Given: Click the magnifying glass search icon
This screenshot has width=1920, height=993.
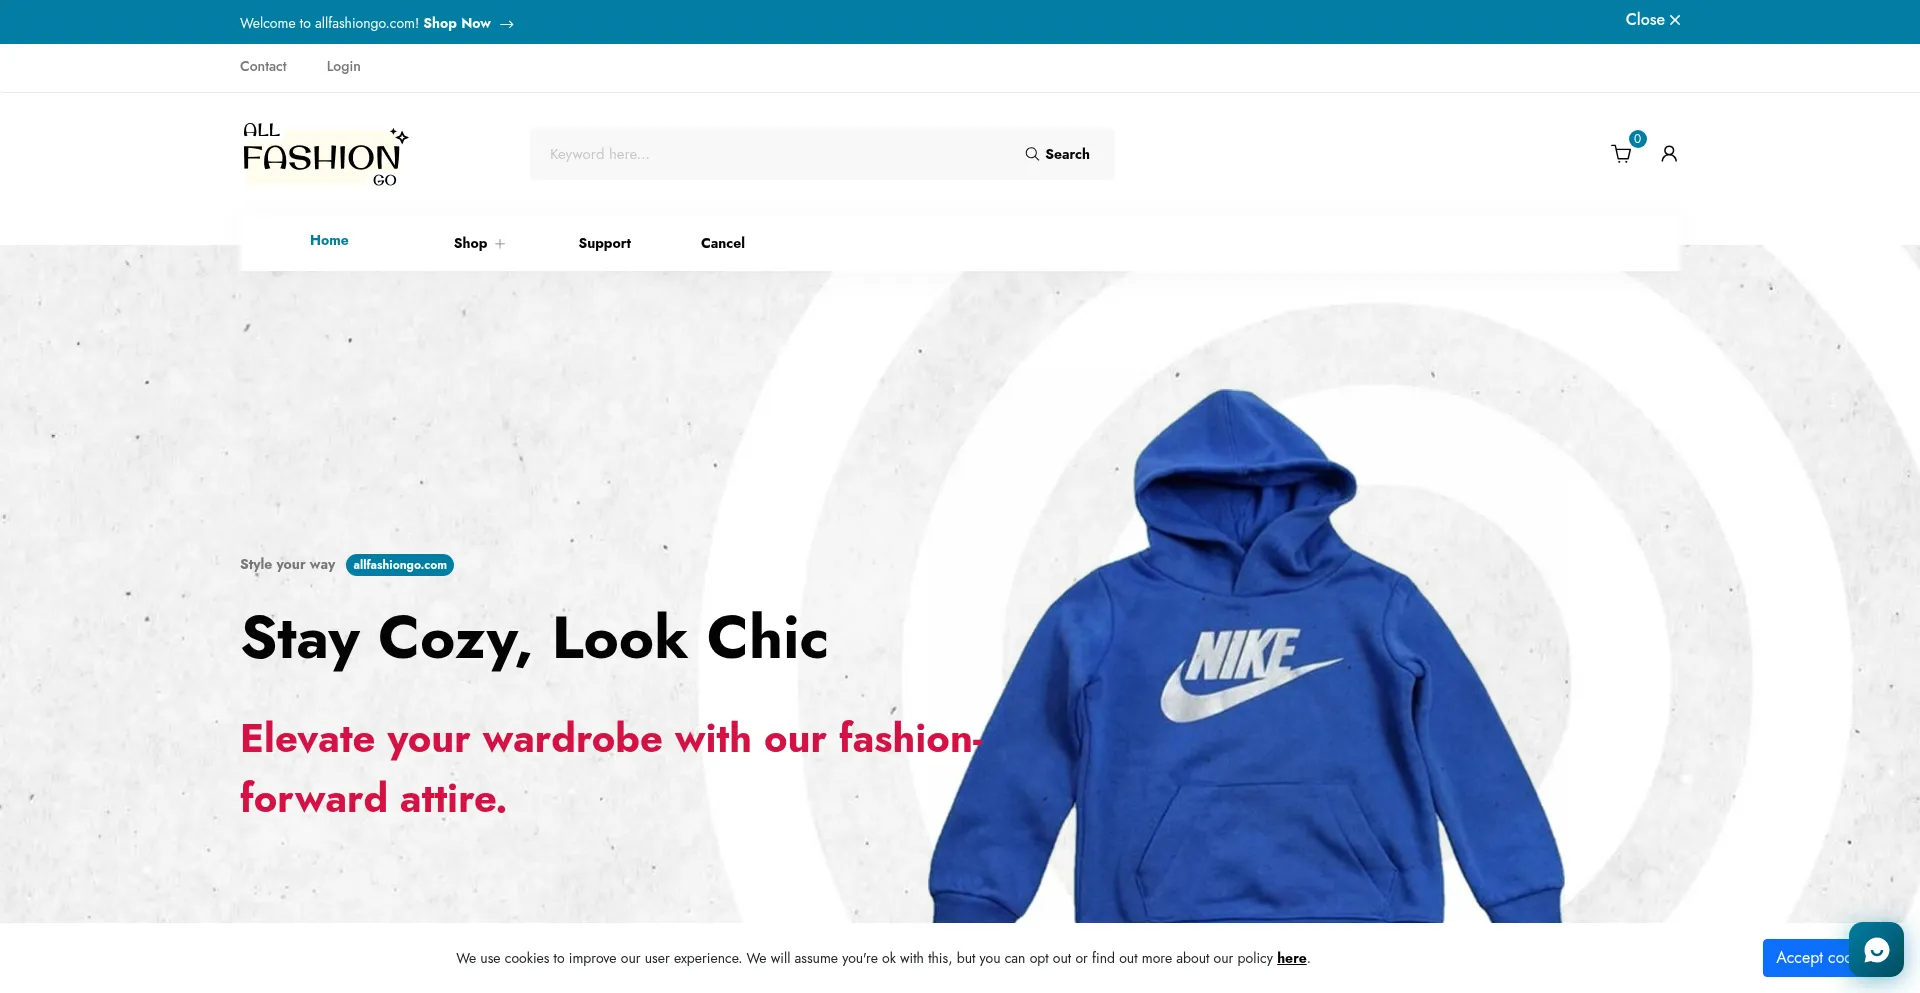Looking at the screenshot, I should pyautogui.click(x=1032, y=154).
